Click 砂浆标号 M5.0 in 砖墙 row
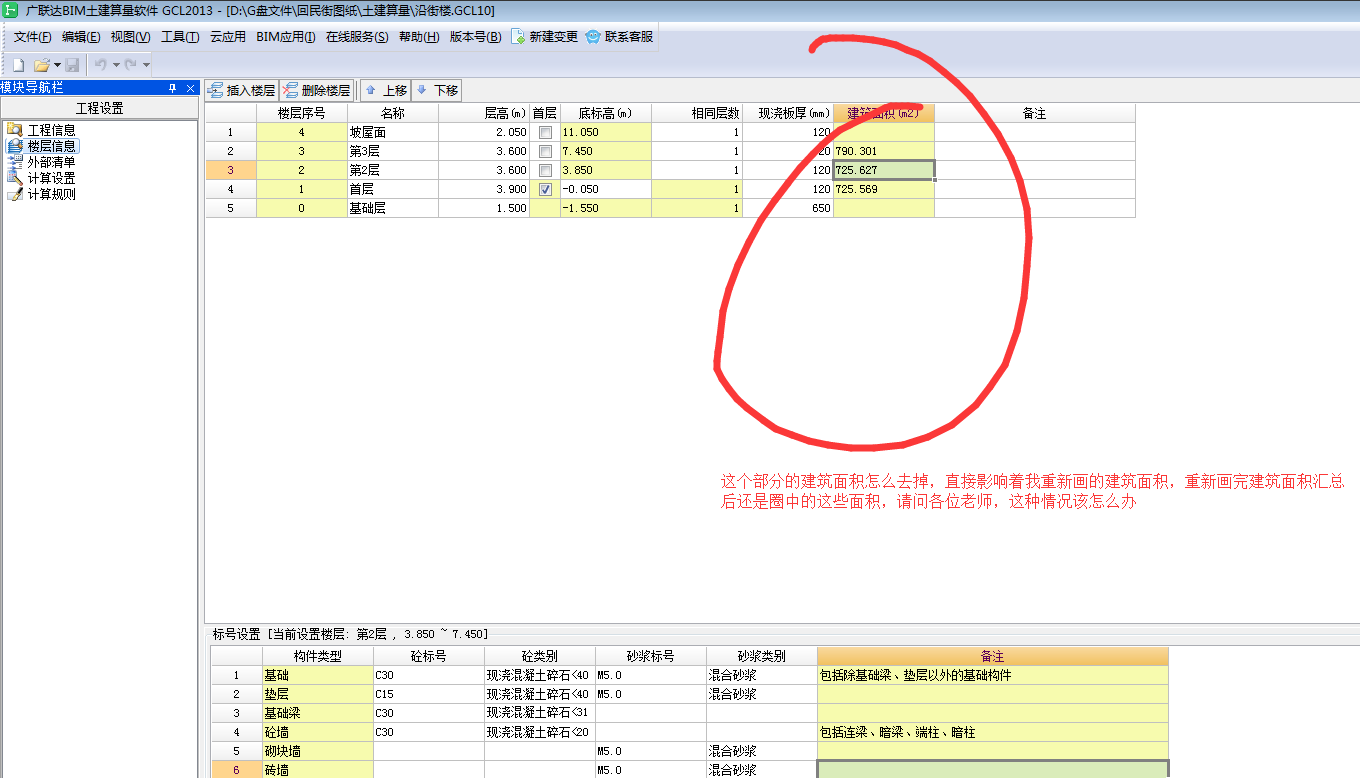The width and height of the screenshot is (1360, 778). tap(651, 770)
